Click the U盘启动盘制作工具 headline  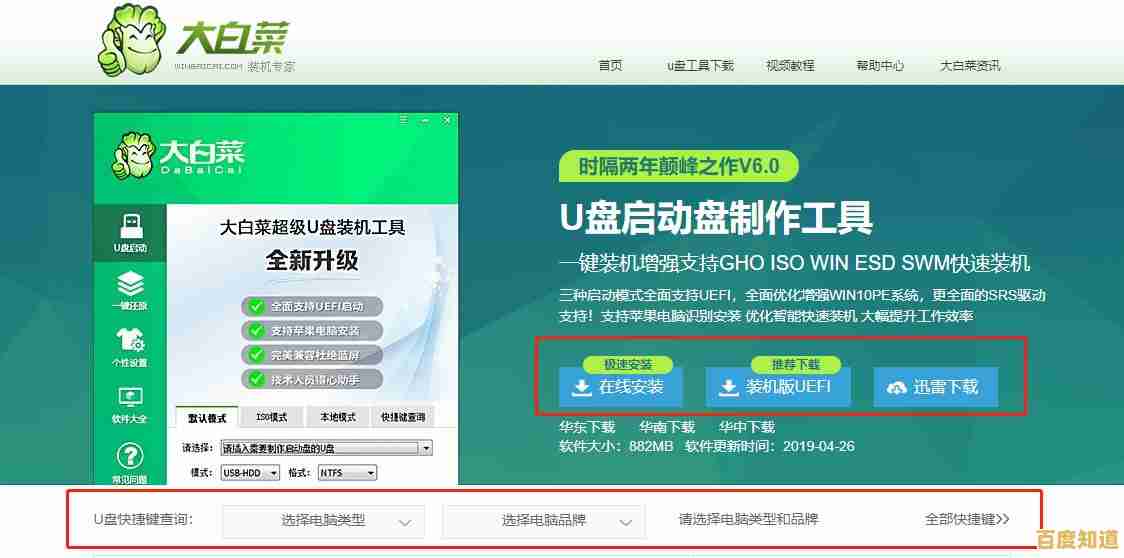[716, 218]
